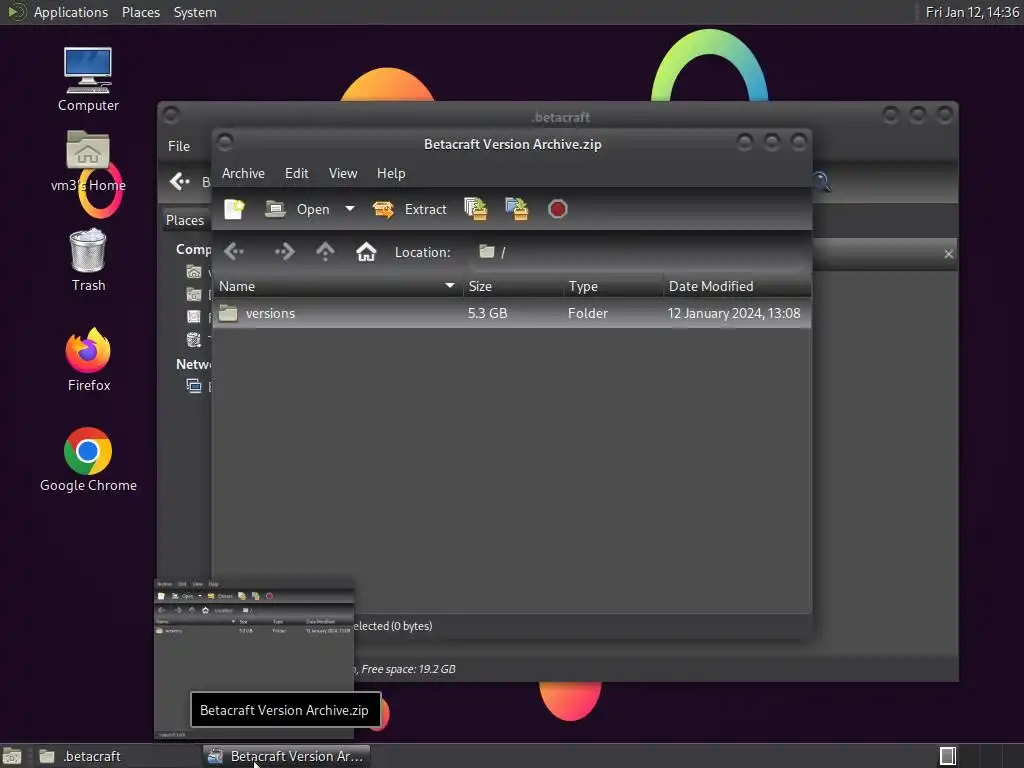Open the Trash desktop icon
Image resolution: width=1024 pixels, height=768 pixels.
[88, 260]
